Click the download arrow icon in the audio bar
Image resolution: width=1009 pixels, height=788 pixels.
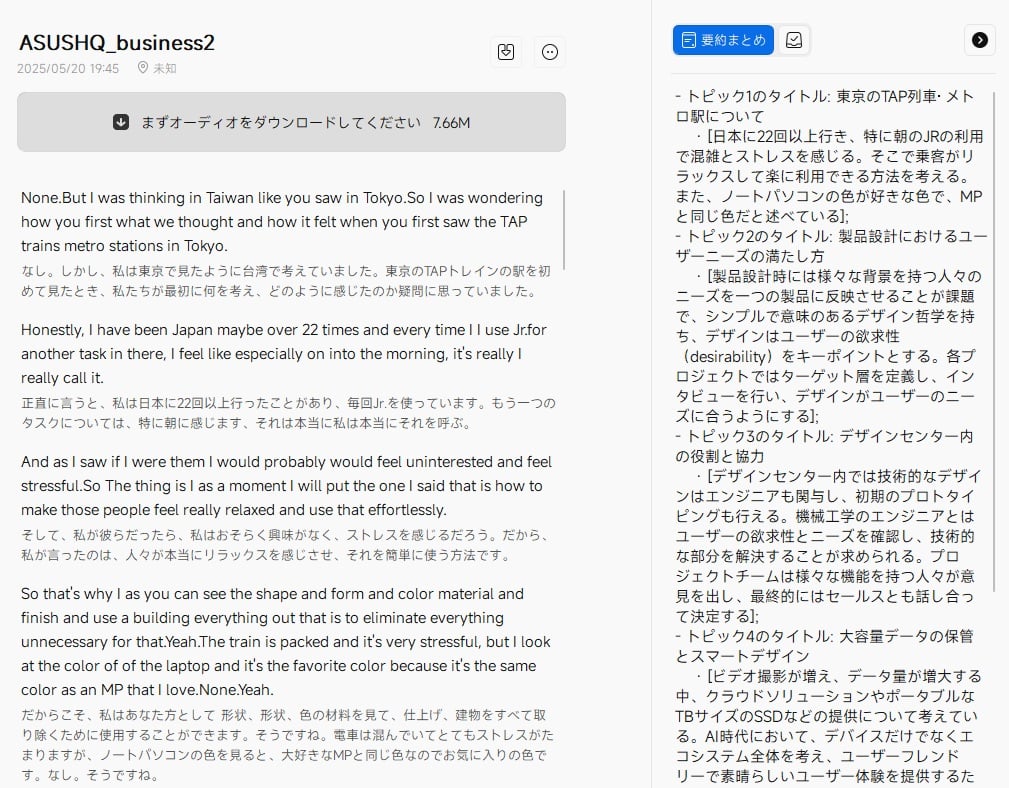(x=121, y=122)
